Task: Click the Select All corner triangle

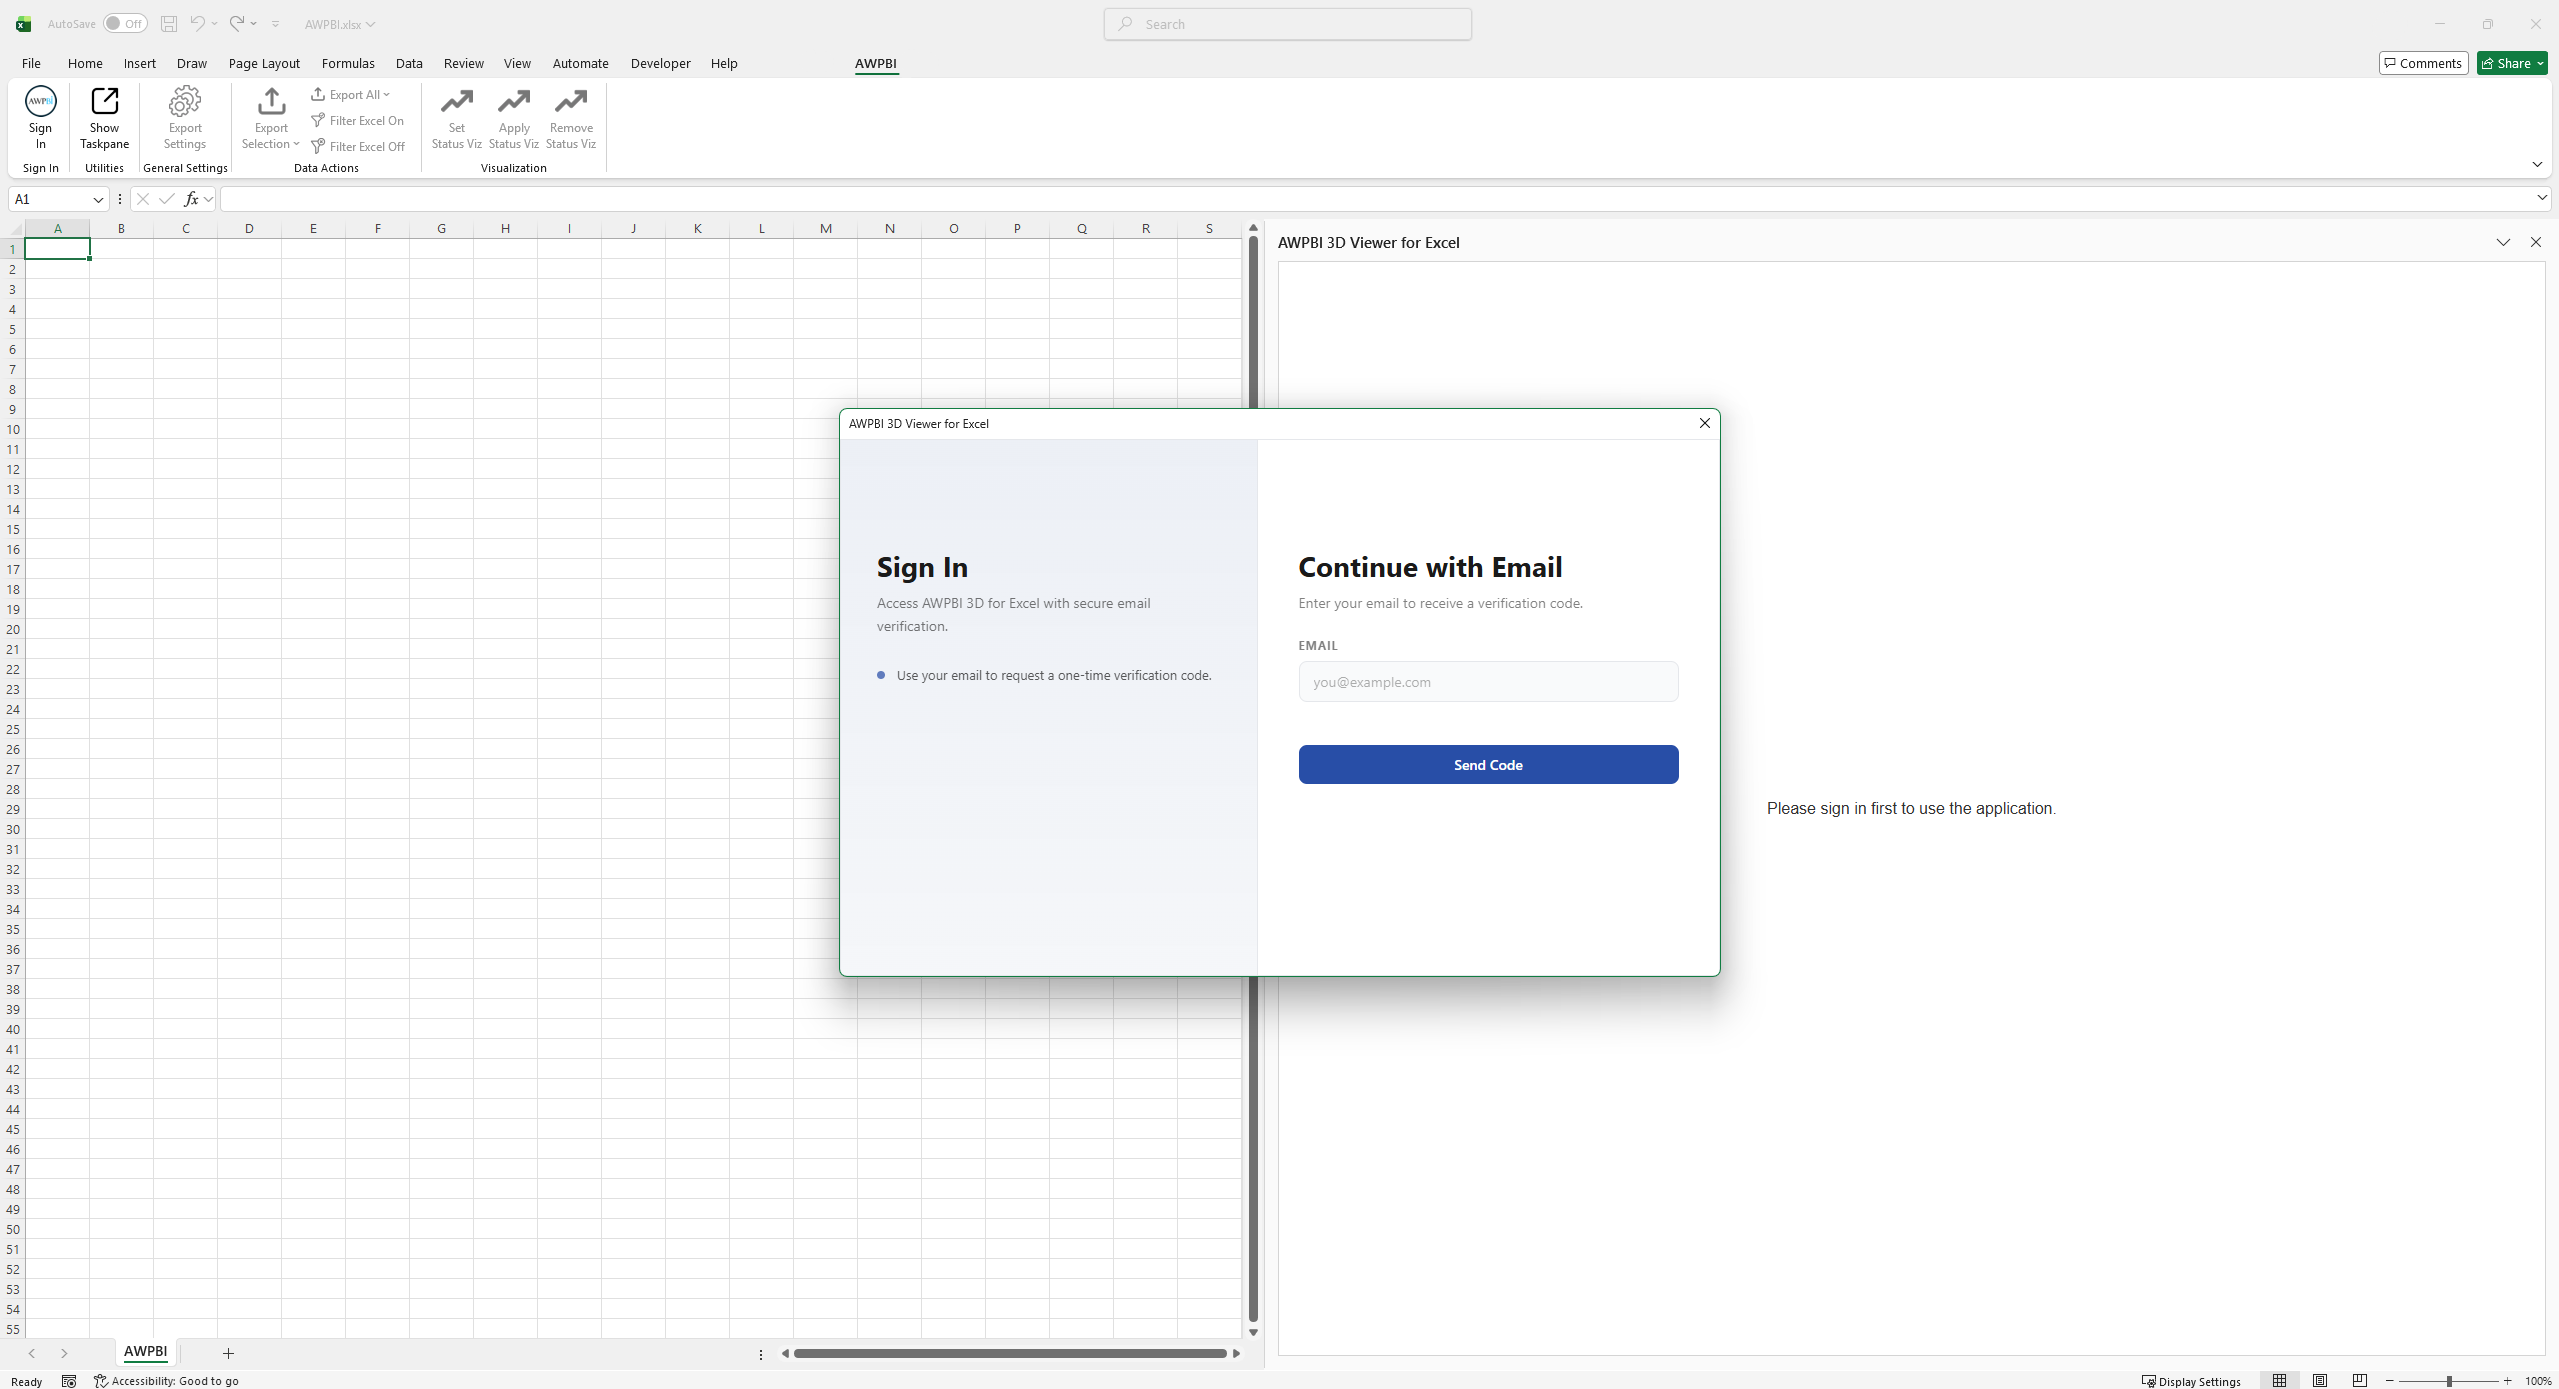Action: coord(15,229)
